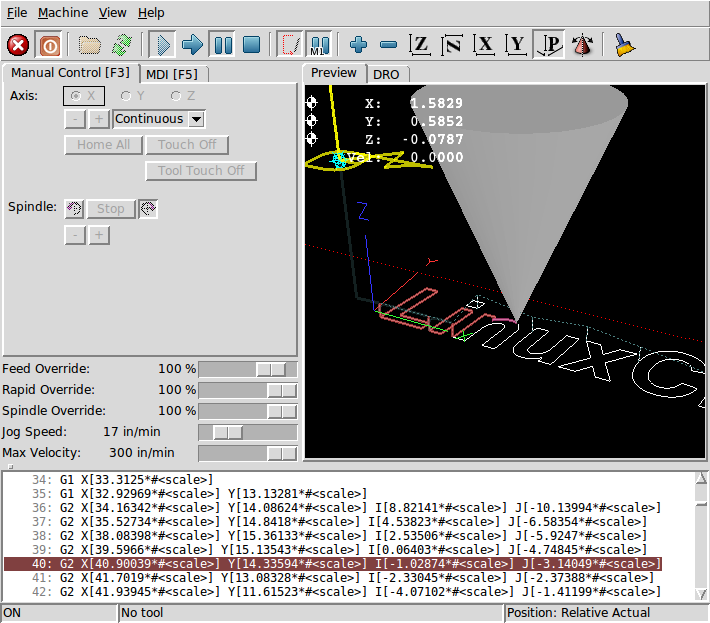Switch to top Z view
This screenshot has width=710, height=623.
pos(420,45)
